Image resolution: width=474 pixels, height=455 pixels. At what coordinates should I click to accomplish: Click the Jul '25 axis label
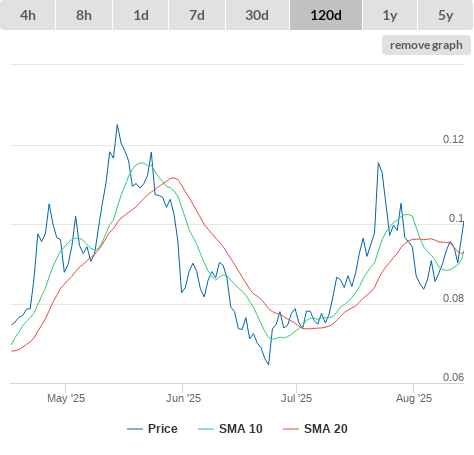296,398
